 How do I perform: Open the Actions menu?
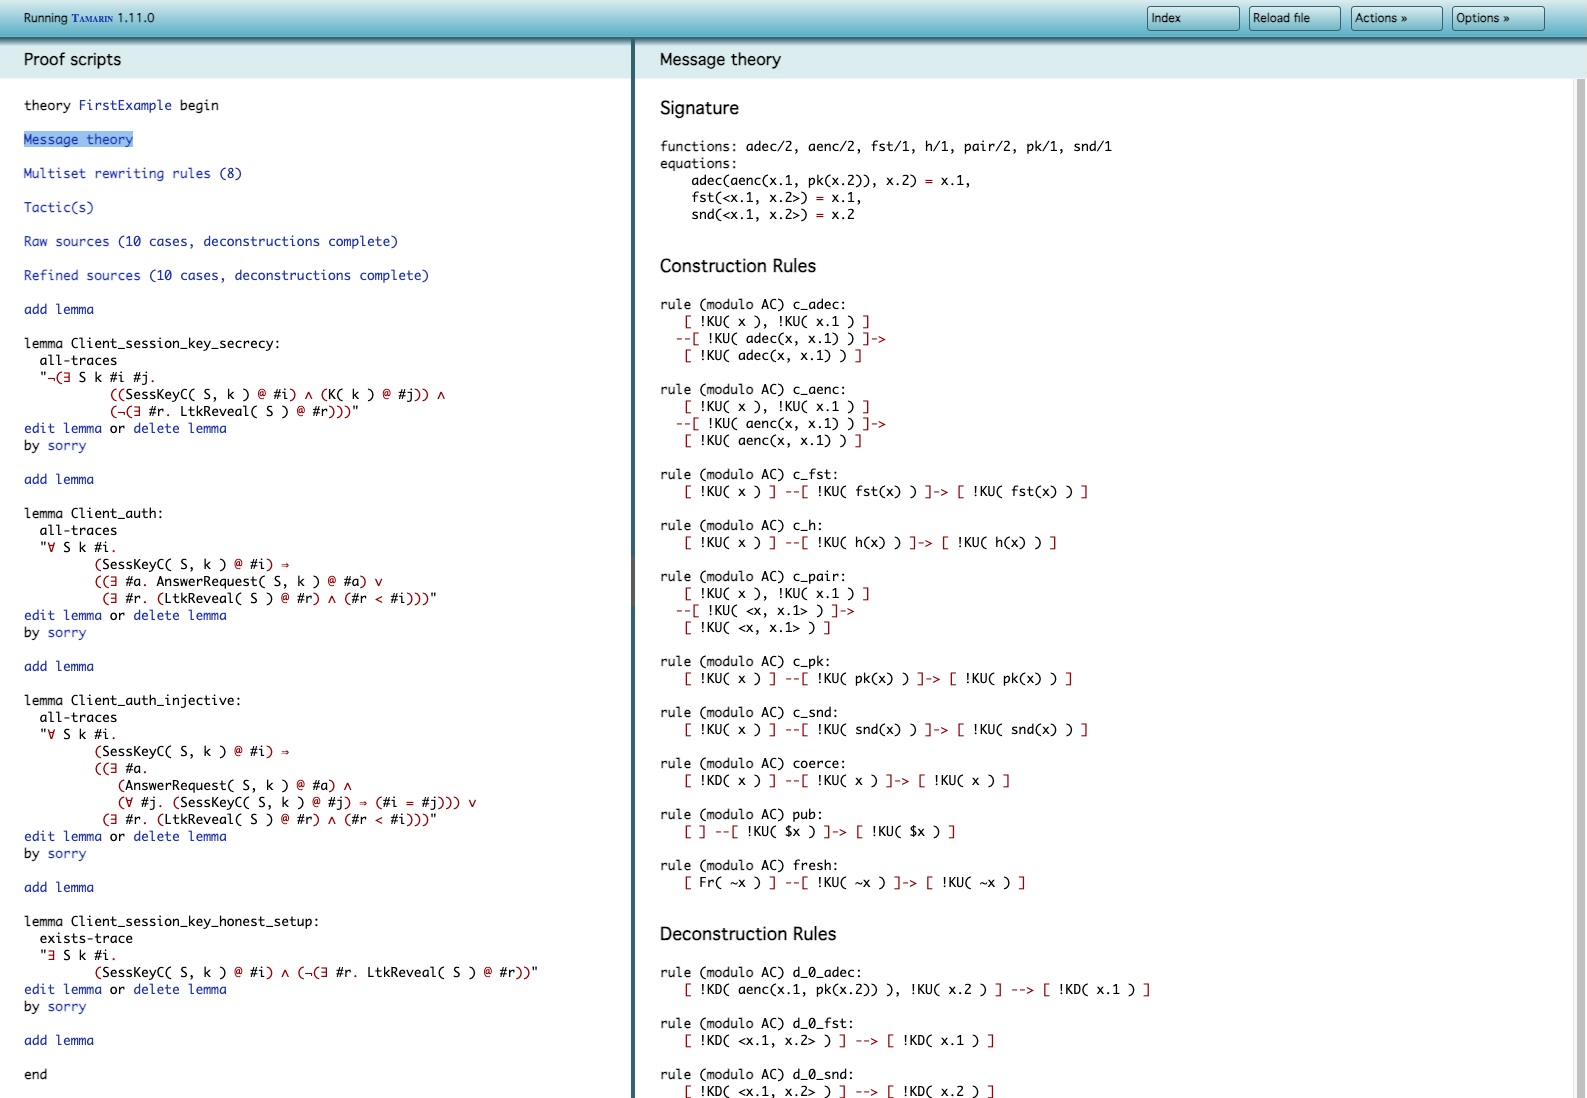1397,18
